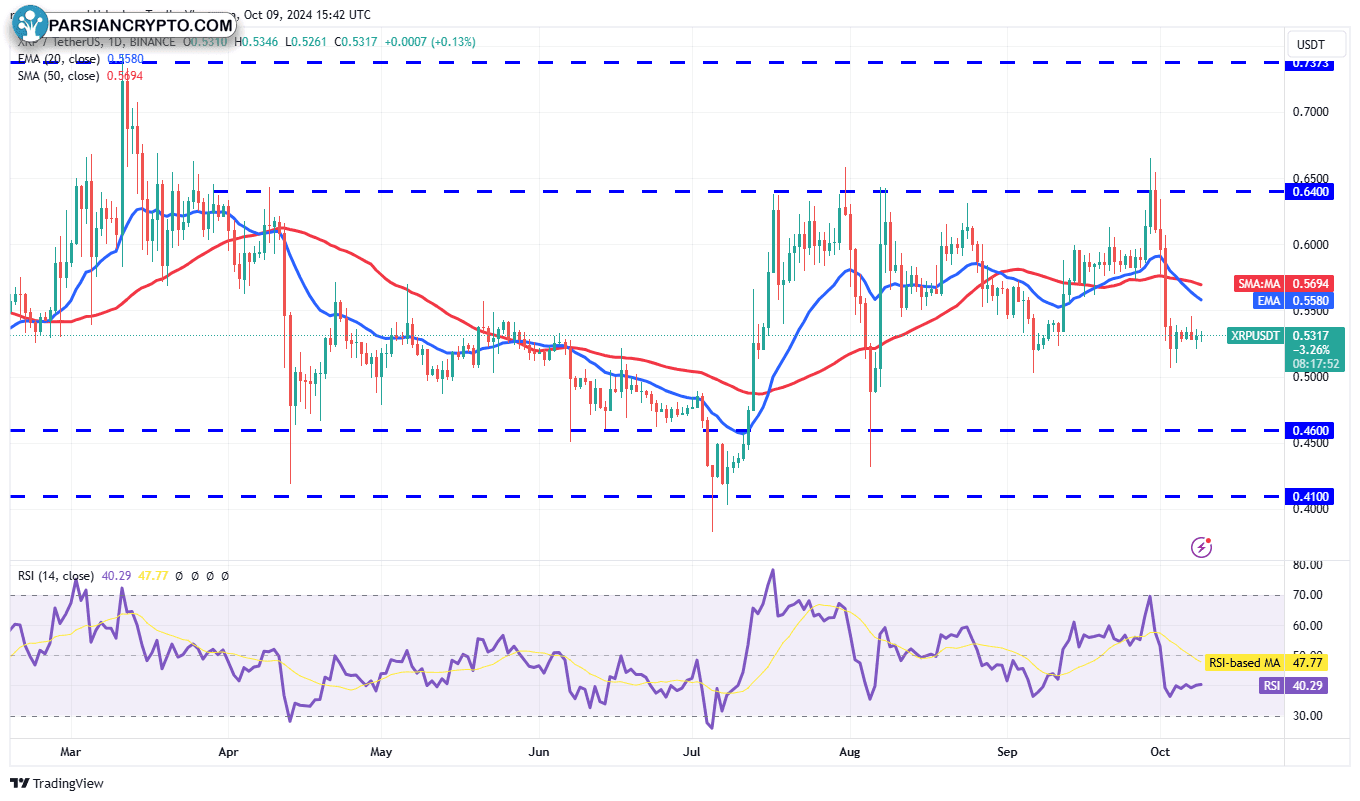The image size is (1360, 801).
Task: Click the Jun label on time axis
Action: click(x=540, y=750)
